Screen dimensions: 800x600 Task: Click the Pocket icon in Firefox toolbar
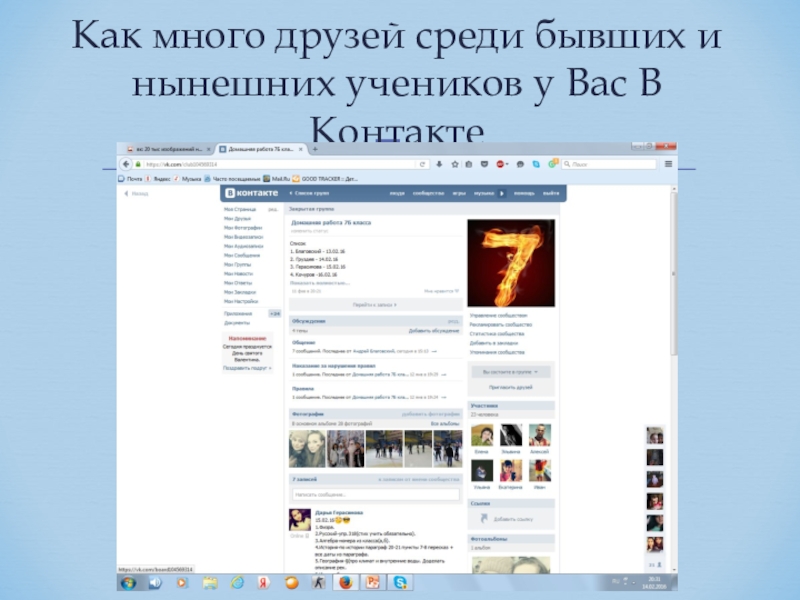pyautogui.click(x=484, y=164)
